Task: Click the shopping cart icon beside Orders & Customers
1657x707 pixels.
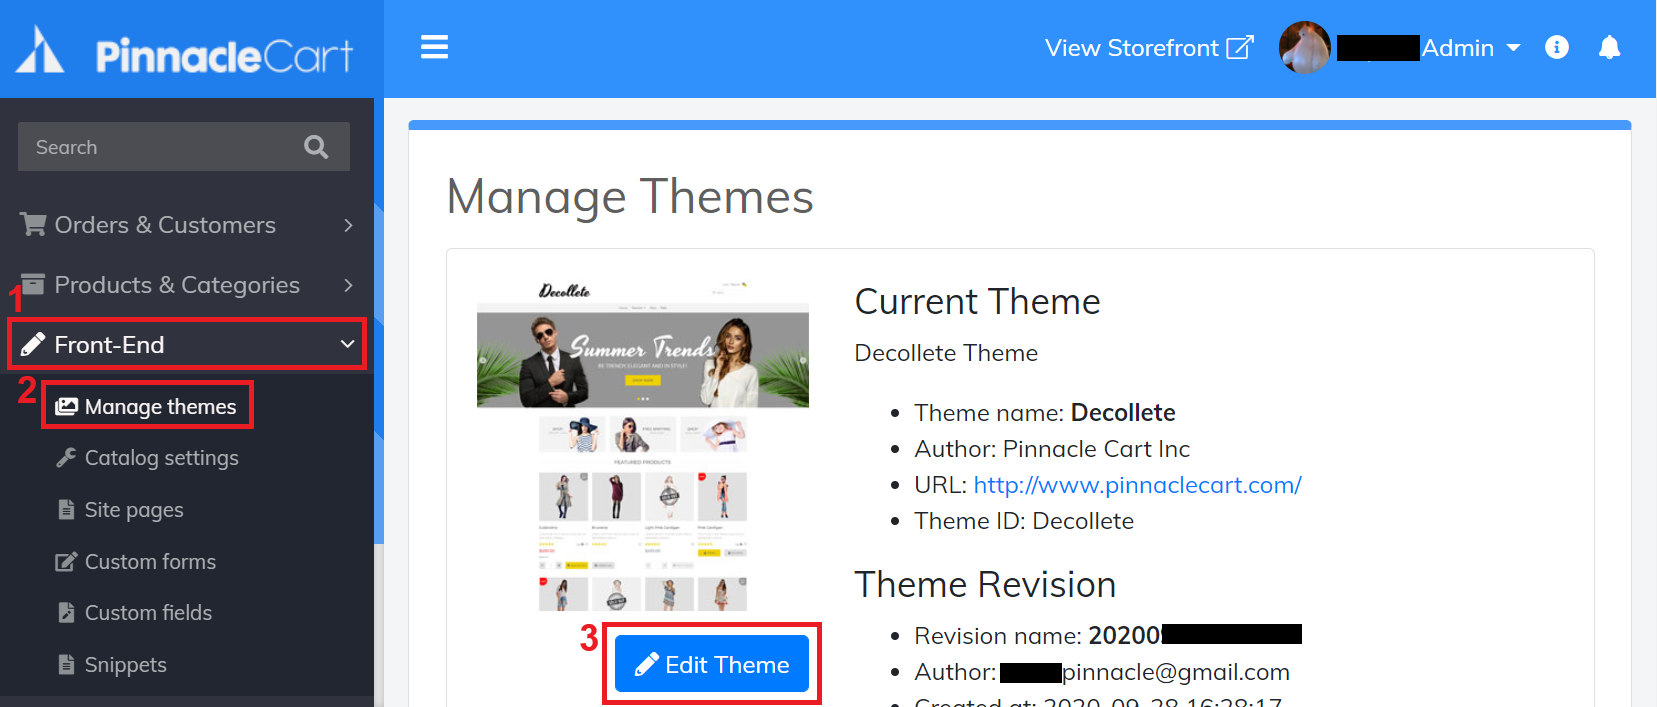Action: (x=33, y=224)
